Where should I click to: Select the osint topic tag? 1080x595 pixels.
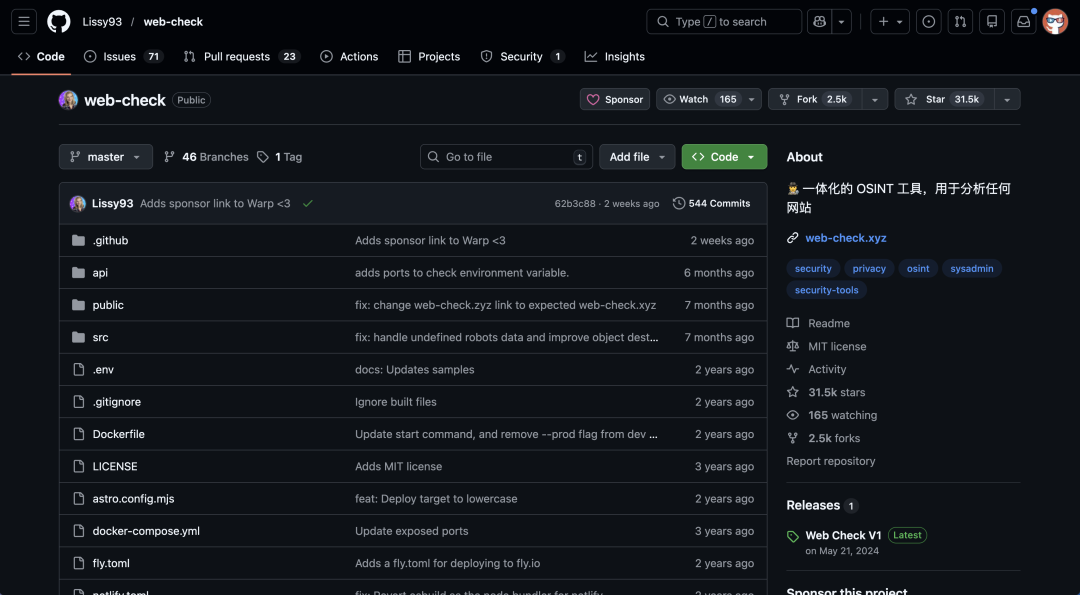pyautogui.click(x=917, y=269)
